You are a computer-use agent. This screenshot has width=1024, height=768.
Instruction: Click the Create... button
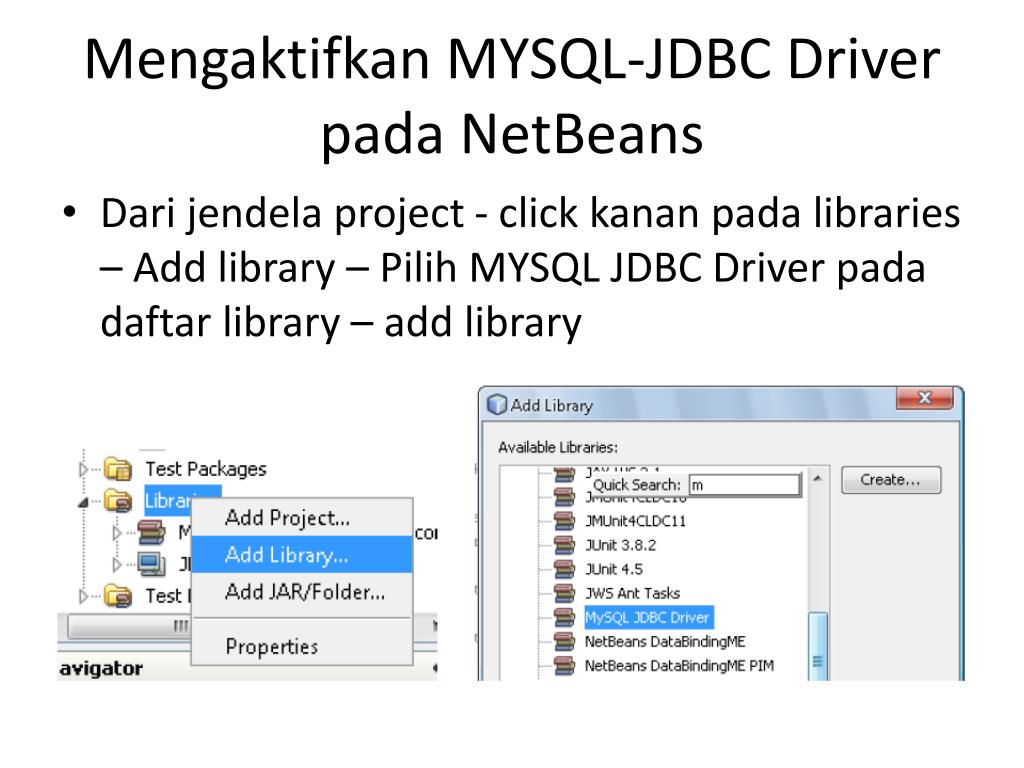click(x=891, y=480)
